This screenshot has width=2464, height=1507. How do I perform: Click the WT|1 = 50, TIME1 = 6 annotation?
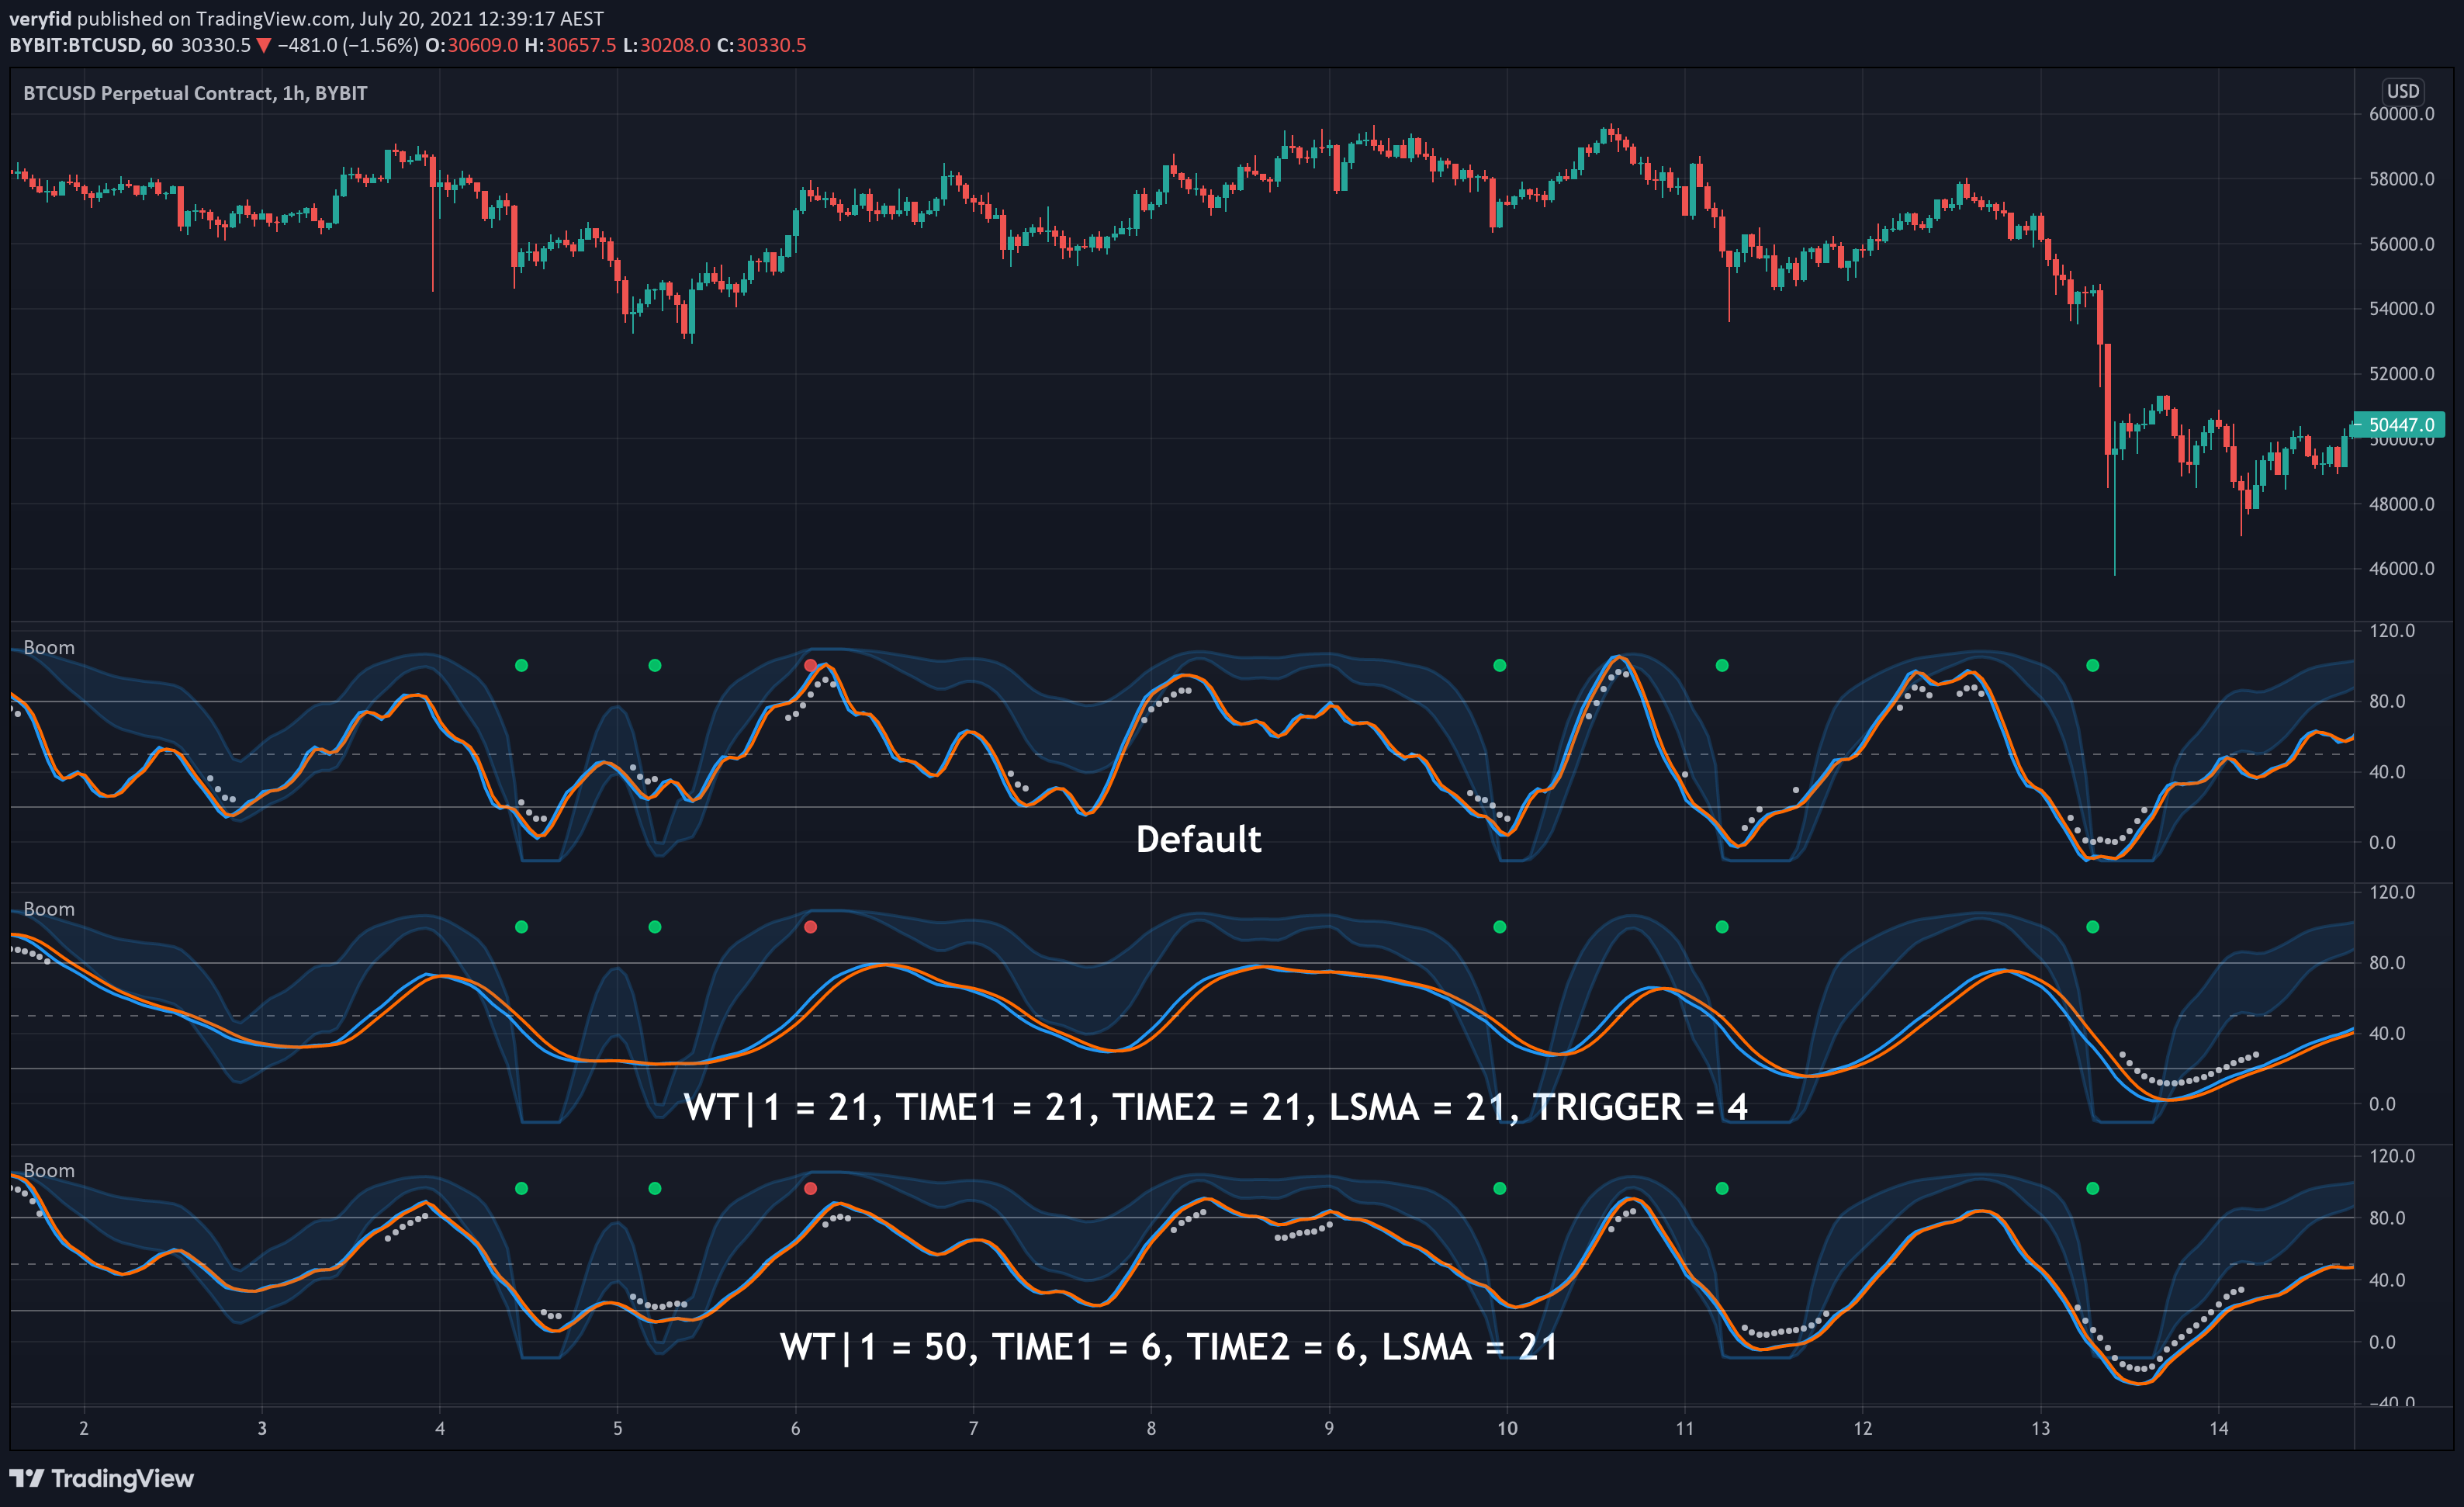1168,1347
